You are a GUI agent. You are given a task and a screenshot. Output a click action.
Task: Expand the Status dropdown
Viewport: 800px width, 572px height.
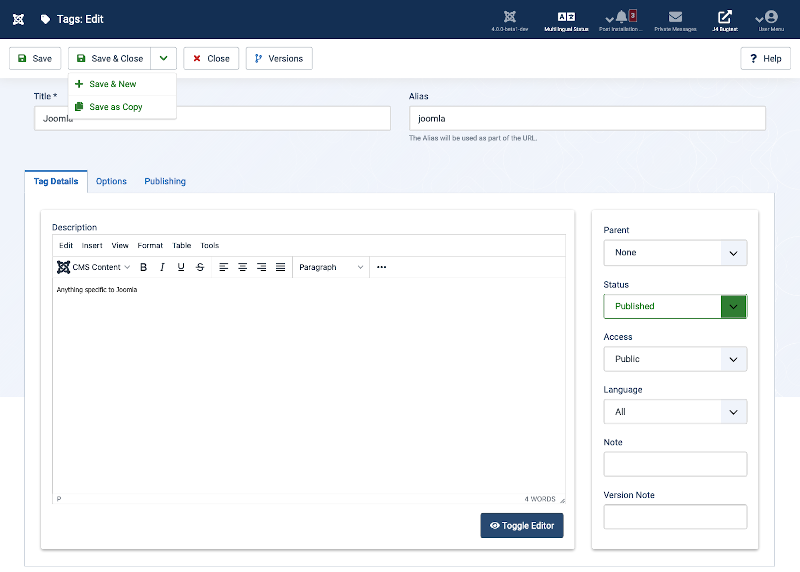(x=675, y=306)
